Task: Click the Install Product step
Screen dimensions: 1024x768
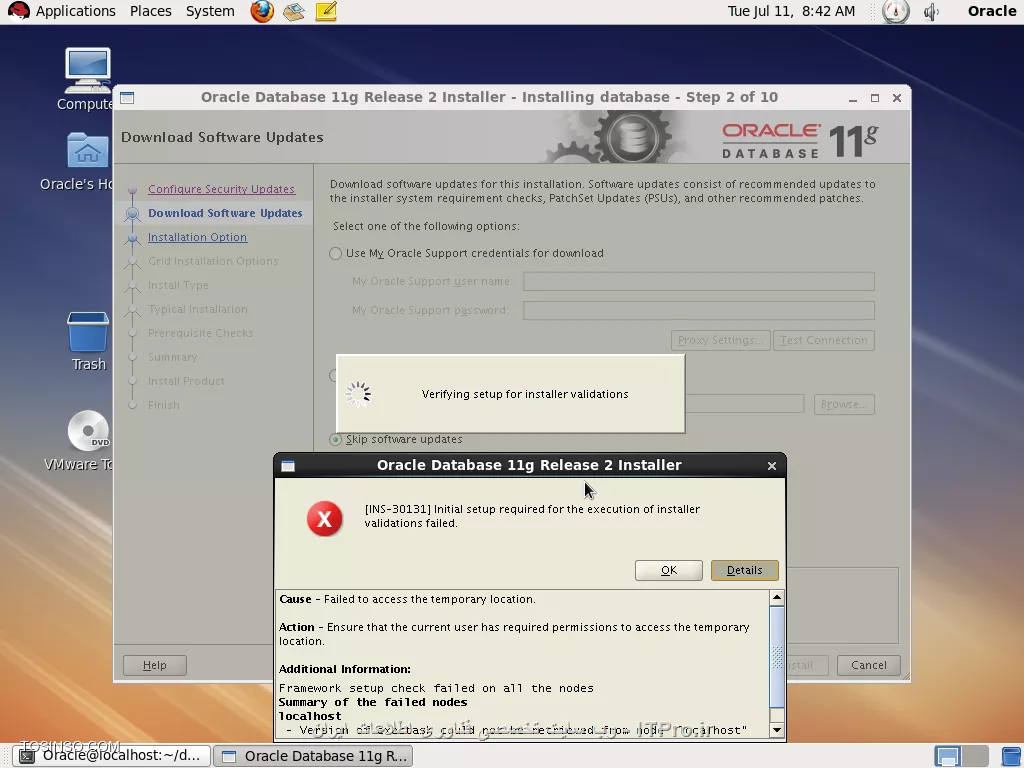Action: (186, 381)
